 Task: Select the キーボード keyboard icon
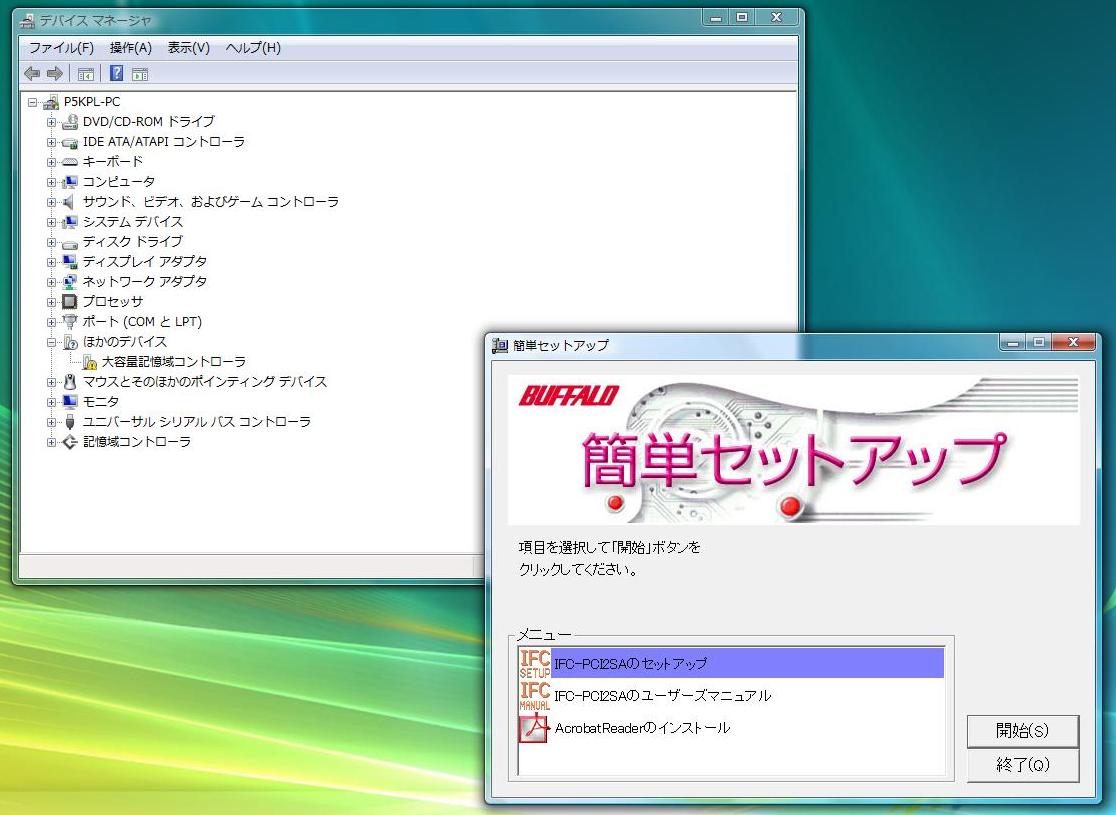70,162
